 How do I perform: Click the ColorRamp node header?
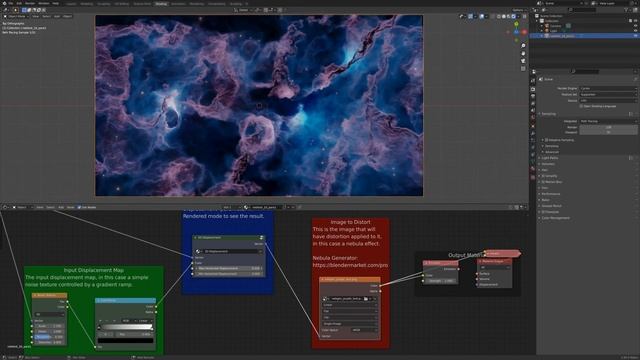pos(125,300)
